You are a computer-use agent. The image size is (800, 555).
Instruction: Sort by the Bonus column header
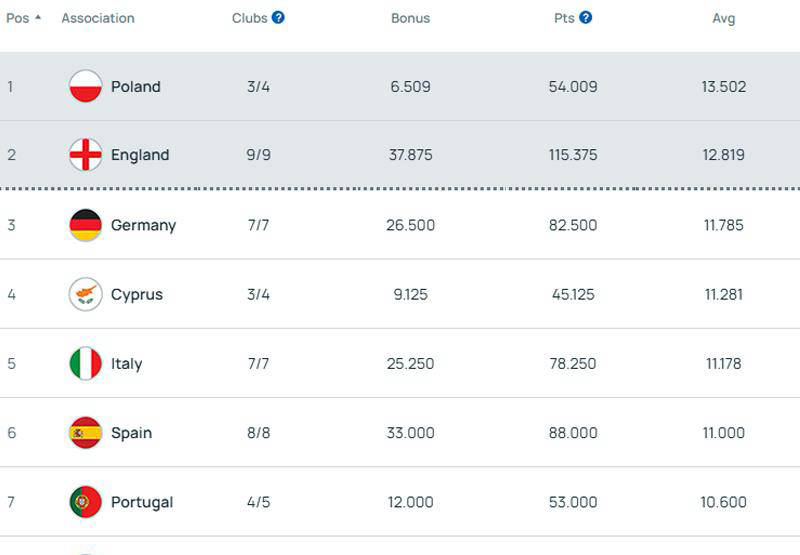point(410,18)
